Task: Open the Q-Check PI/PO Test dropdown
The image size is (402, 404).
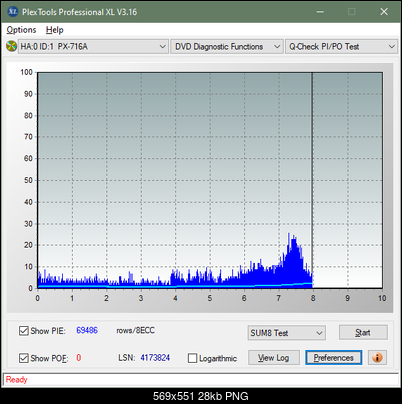Action: click(x=341, y=47)
